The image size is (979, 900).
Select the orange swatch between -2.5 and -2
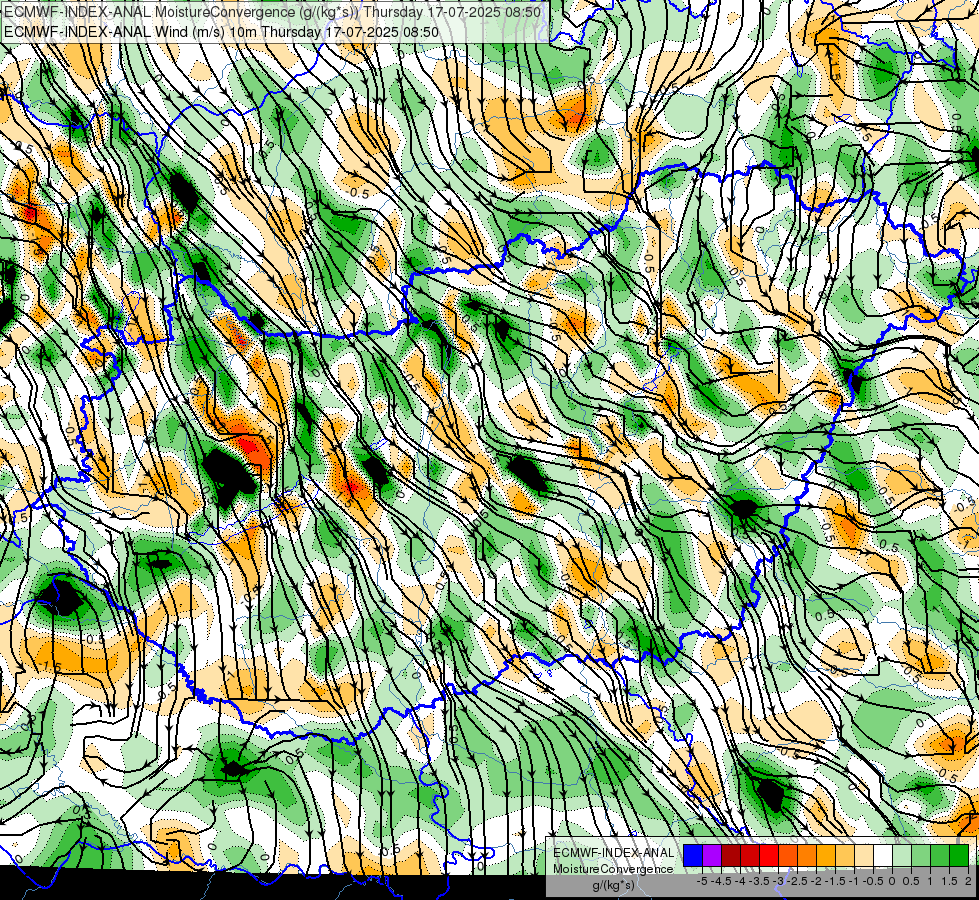pyautogui.click(x=807, y=856)
